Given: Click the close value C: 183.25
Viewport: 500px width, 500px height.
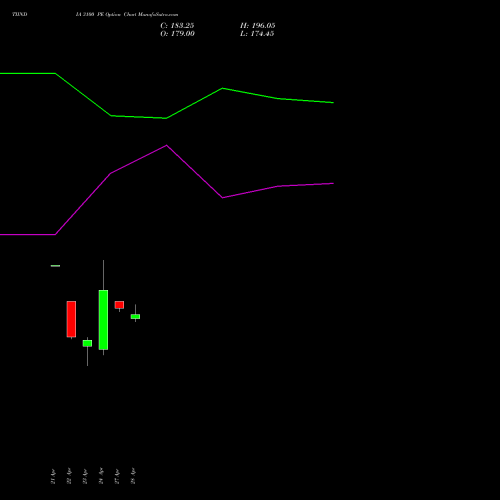Looking at the screenshot, I should tap(177, 26).
